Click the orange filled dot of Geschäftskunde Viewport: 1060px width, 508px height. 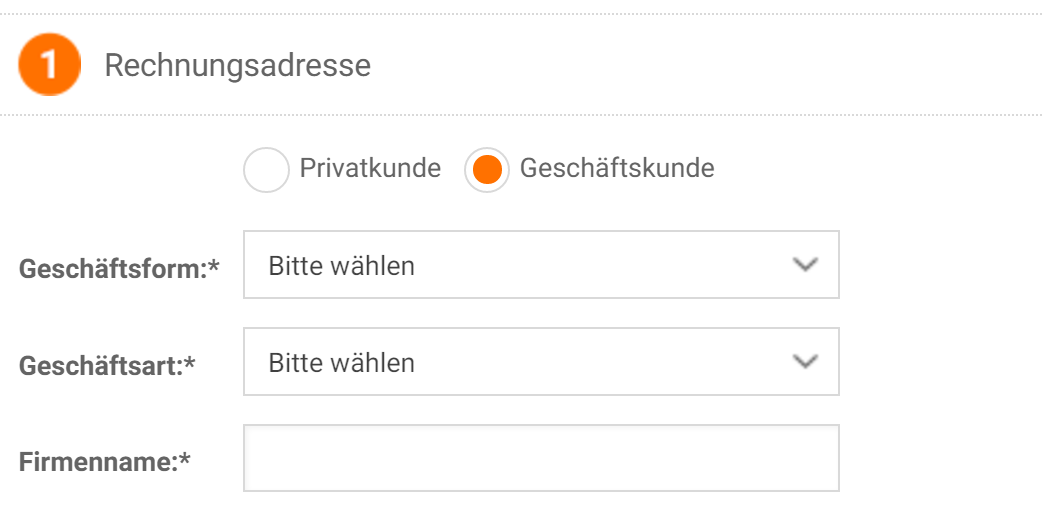tap(487, 170)
